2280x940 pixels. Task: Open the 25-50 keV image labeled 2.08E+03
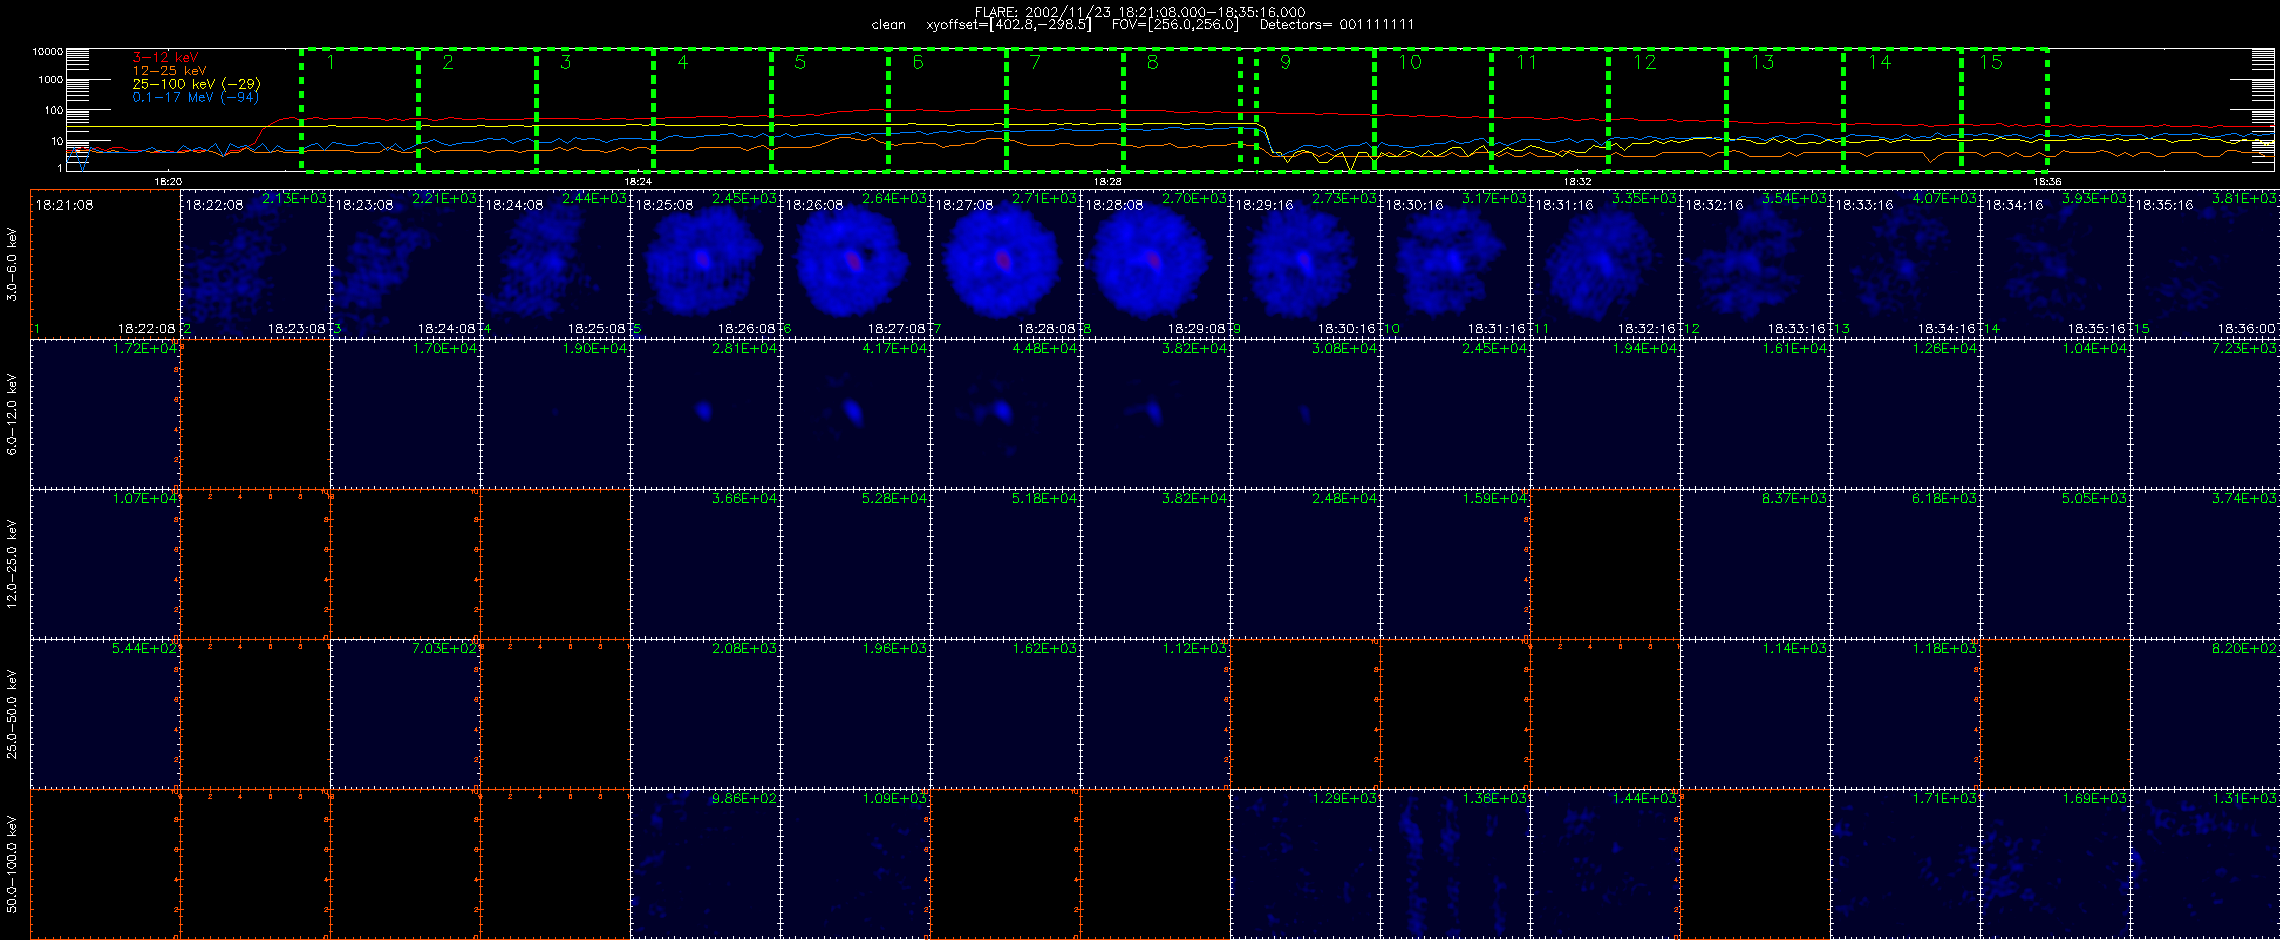[x=705, y=714]
